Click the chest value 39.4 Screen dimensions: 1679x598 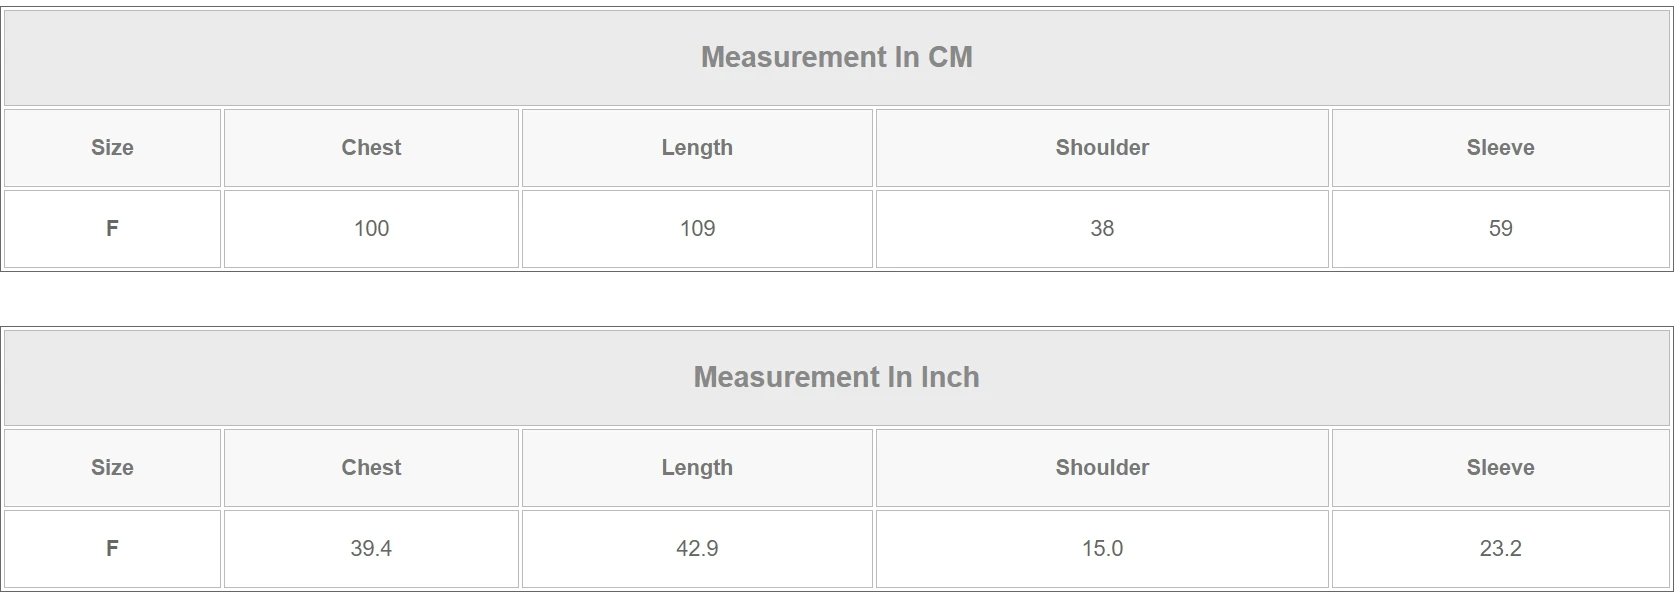coord(371,549)
